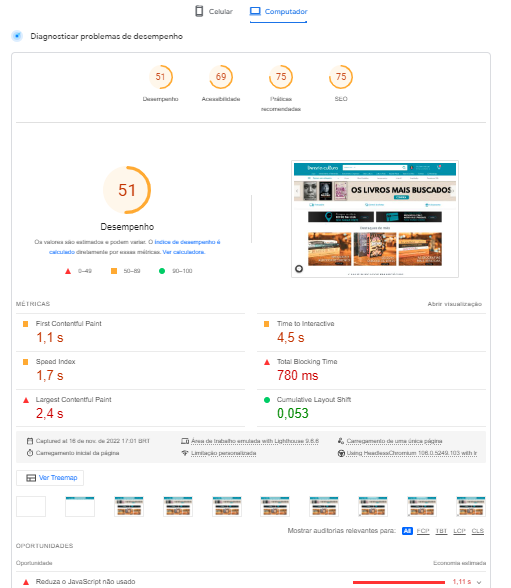Expand Speed Index metric
The width and height of the screenshot is (511, 588).
[130, 370]
